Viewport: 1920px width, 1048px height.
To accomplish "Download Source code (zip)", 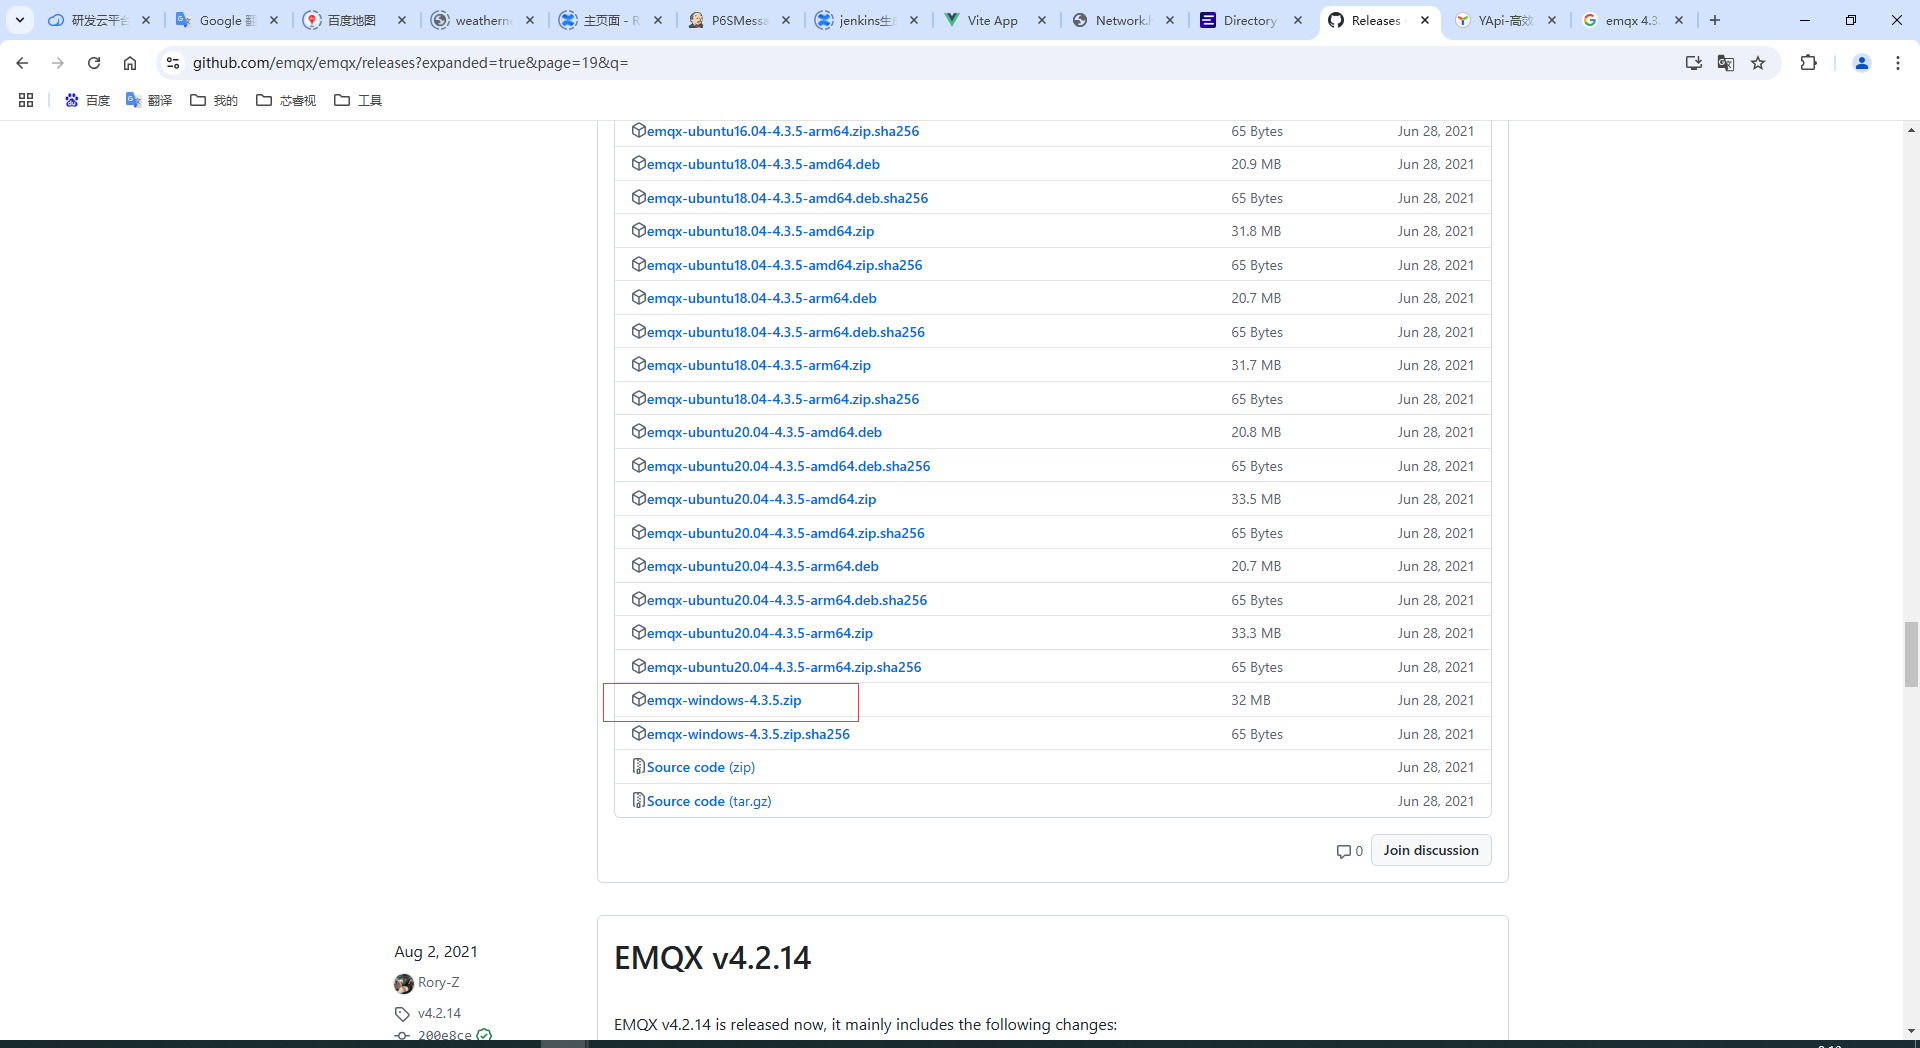I will point(701,767).
